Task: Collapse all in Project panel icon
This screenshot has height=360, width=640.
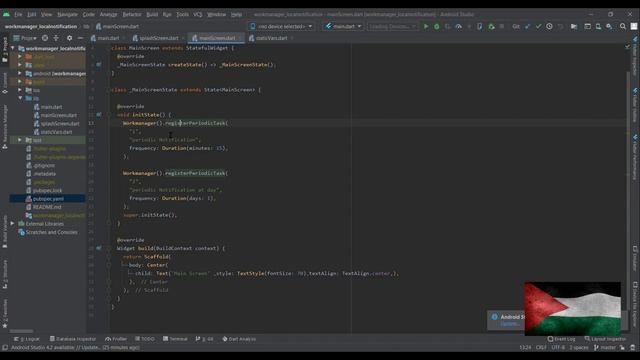Action: click(x=56, y=38)
